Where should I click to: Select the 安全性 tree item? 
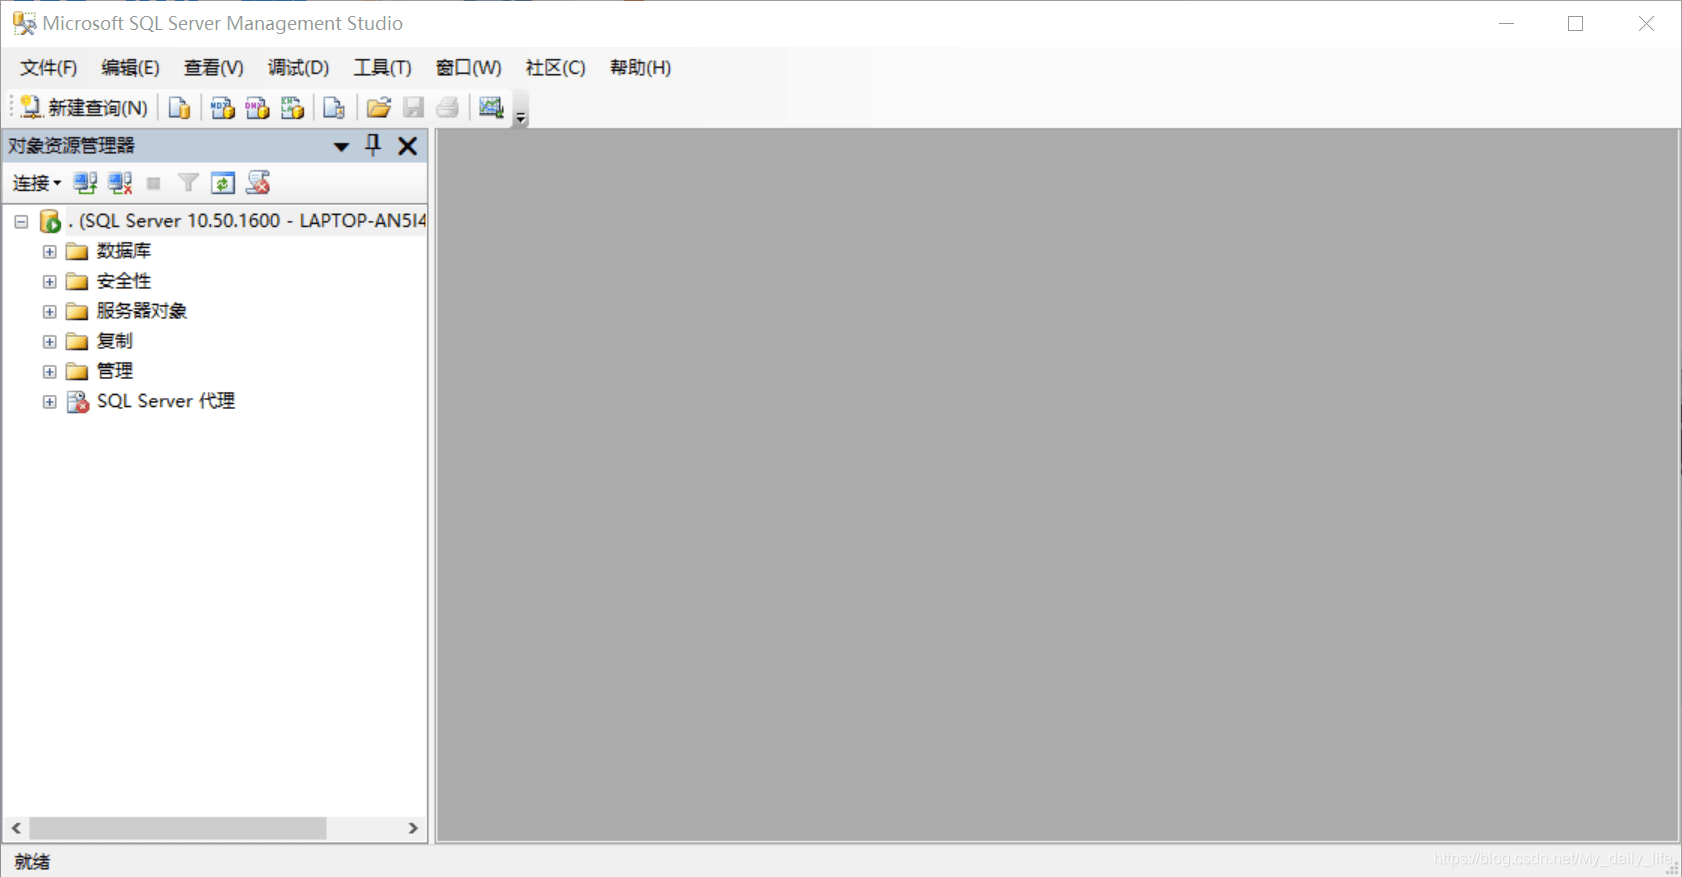(124, 281)
